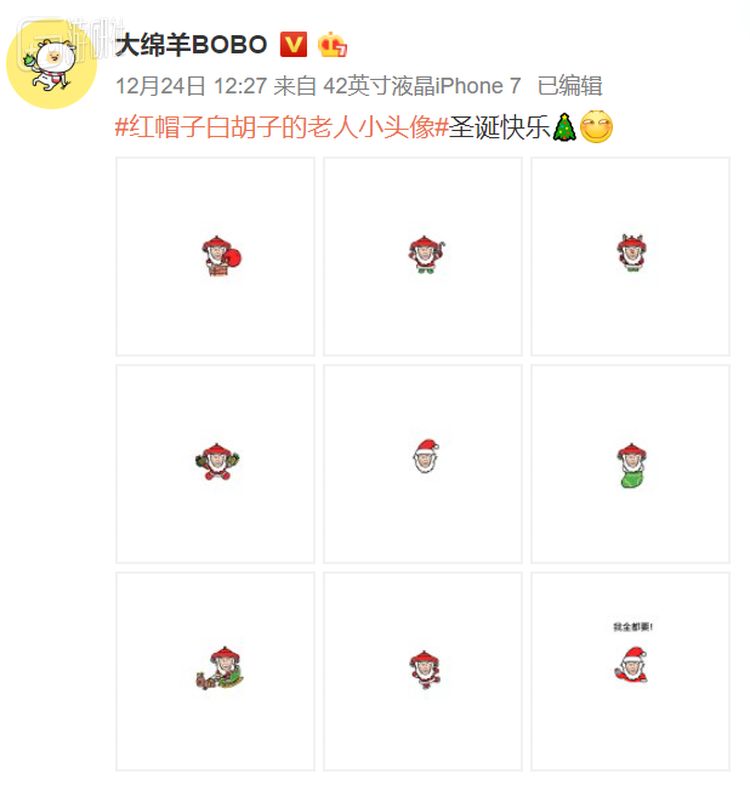Open the middle thumbnail in the bottom row
Viewport: 750px width, 785px height.
coord(423,672)
